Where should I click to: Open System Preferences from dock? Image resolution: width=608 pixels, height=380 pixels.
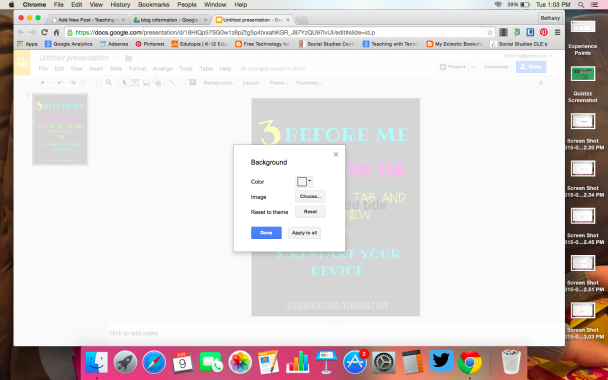coord(383,362)
